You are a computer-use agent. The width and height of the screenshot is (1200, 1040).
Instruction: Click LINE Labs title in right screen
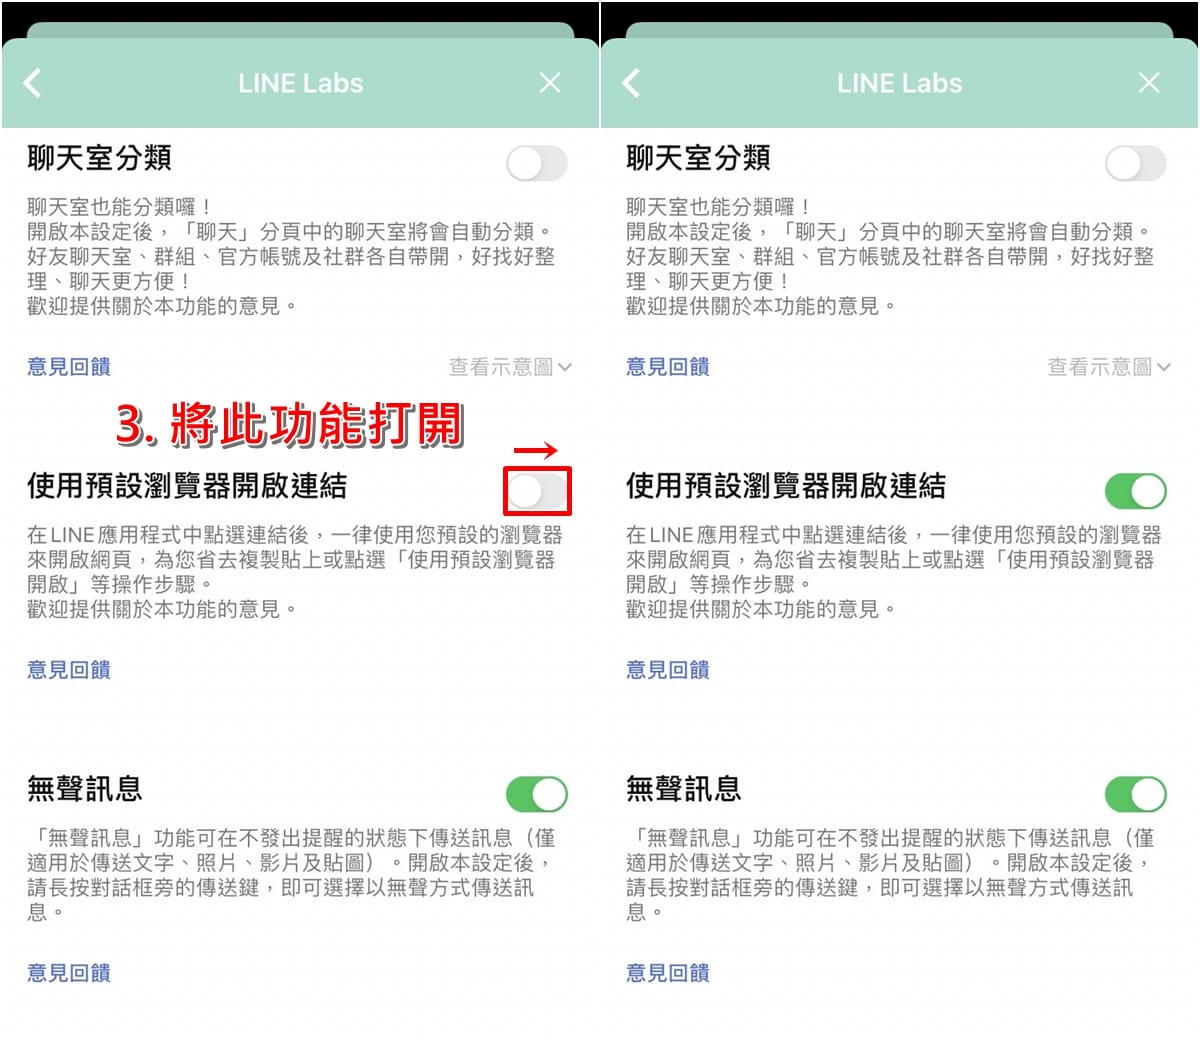click(x=900, y=83)
